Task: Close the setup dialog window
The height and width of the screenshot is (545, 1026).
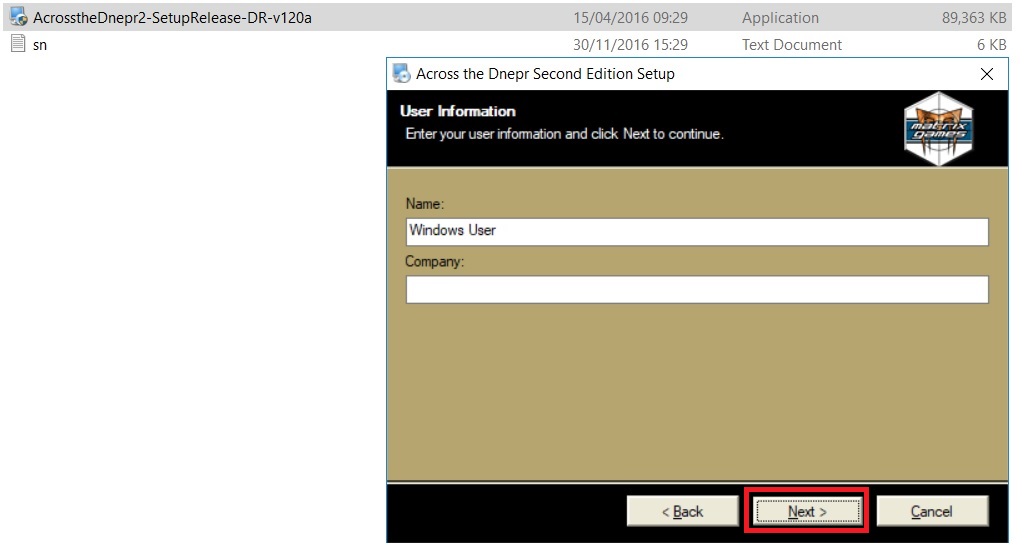Action: [x=987, y=74]
